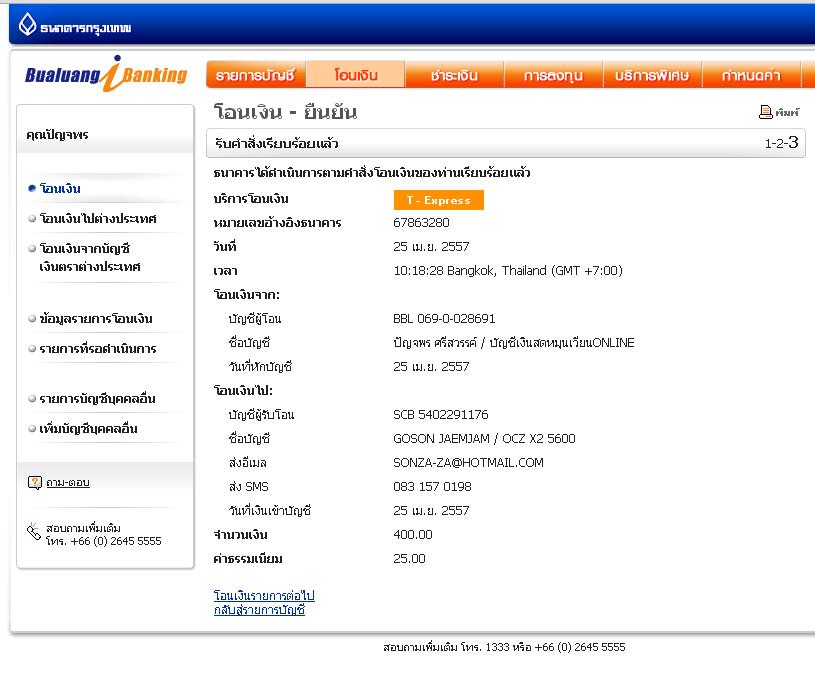815x684 pixels.
Task: Open the รายการบัญชี tab
Action: [x=256, y=75]
